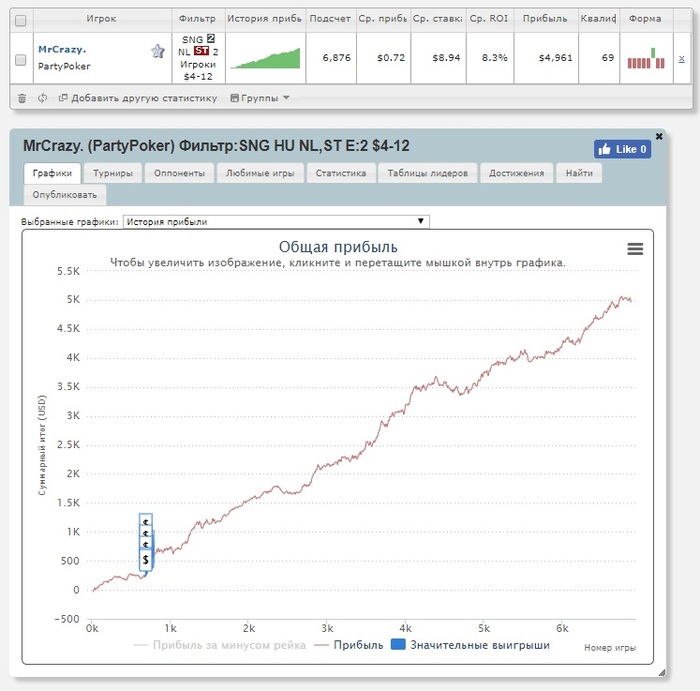Image resolution: width=700 pixels, height=691 pixels.
Task: Open the Любимые игры tab
Action: [260, 173]
